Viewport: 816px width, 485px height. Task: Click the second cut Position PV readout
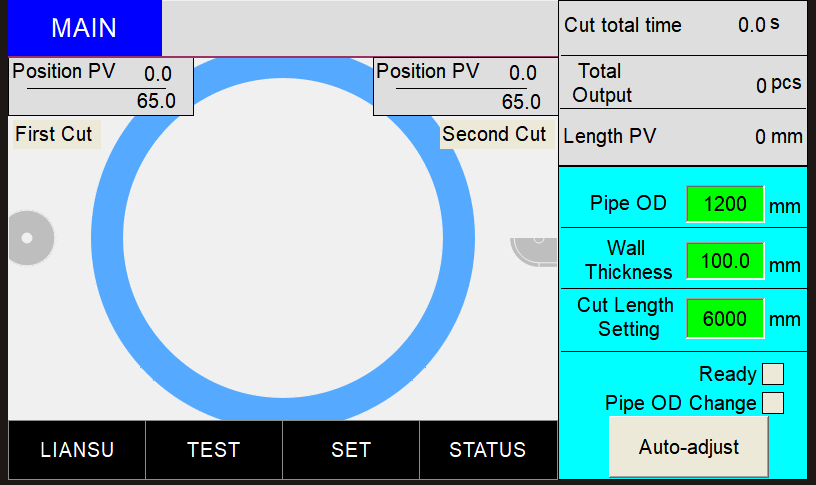coord(465,86)
